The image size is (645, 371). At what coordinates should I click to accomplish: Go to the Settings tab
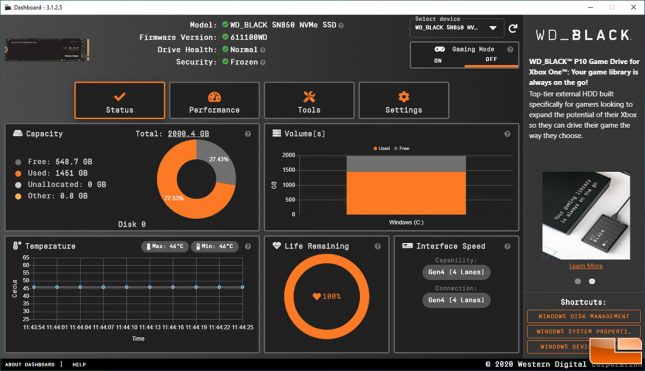(404, 100)
